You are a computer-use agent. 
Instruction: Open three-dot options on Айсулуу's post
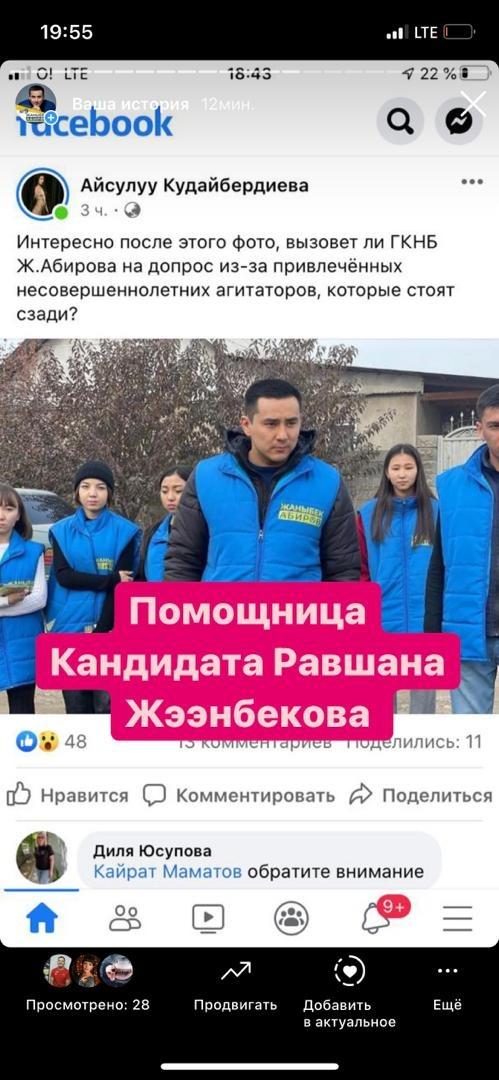point(472,182)
